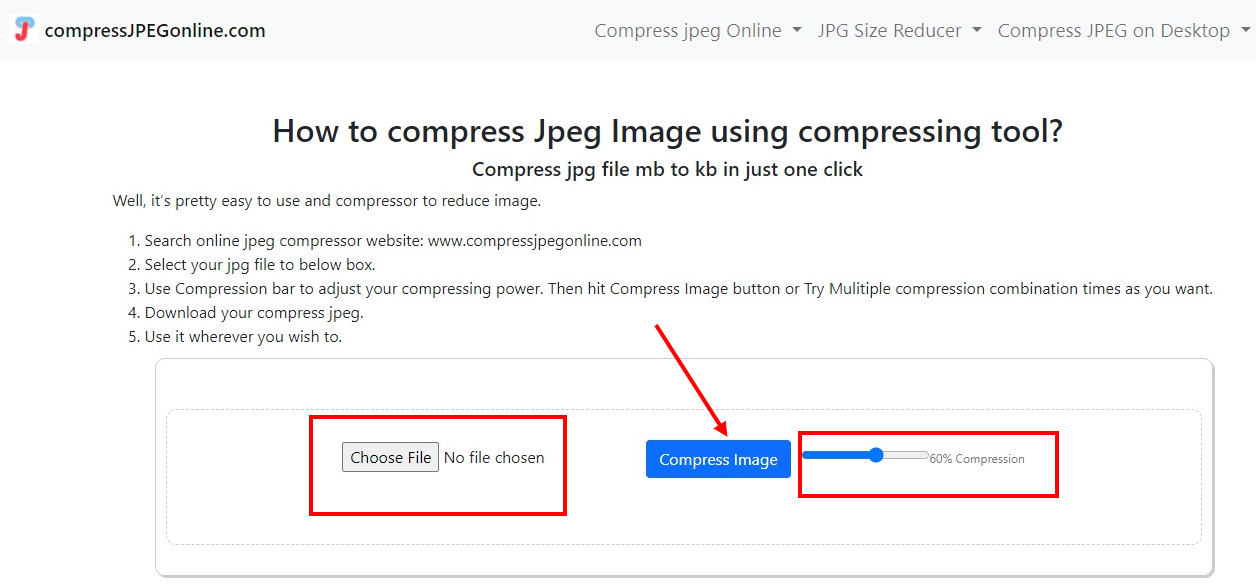Screen dimensions: 1256x585
Task: Click the Use it wherever you wish step
Action: 243,337
